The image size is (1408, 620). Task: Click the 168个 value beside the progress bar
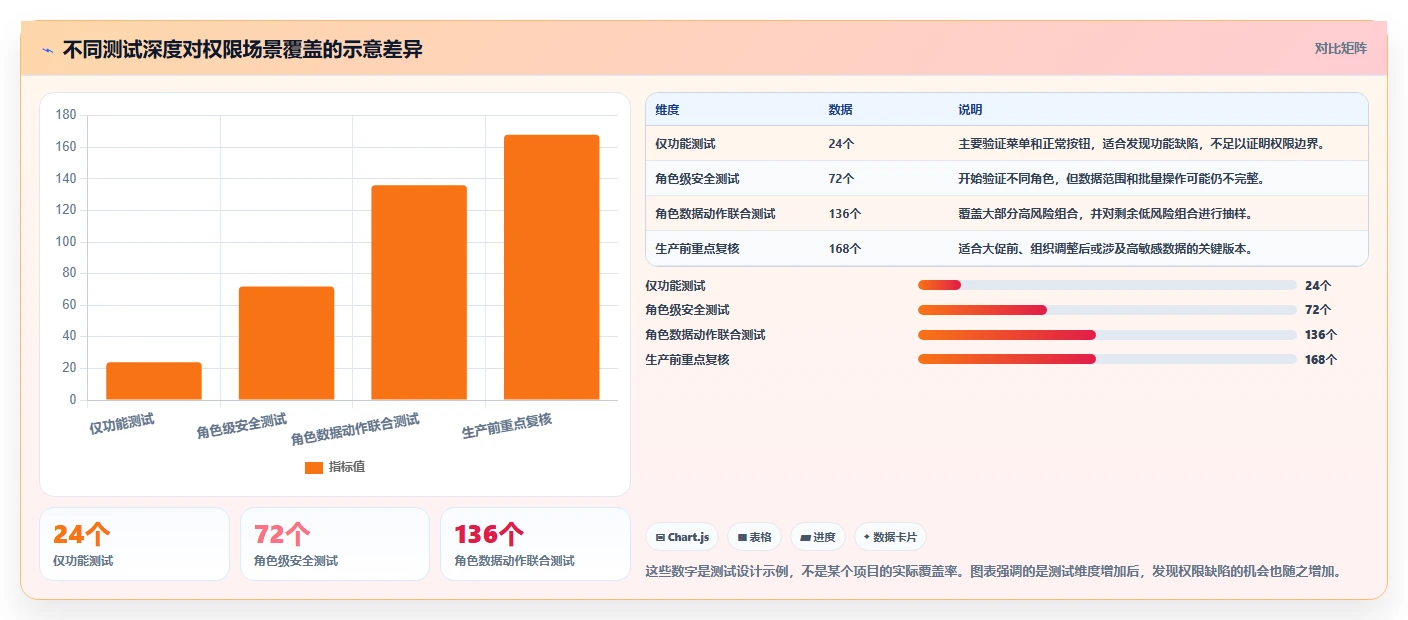tap(1321, 359)
